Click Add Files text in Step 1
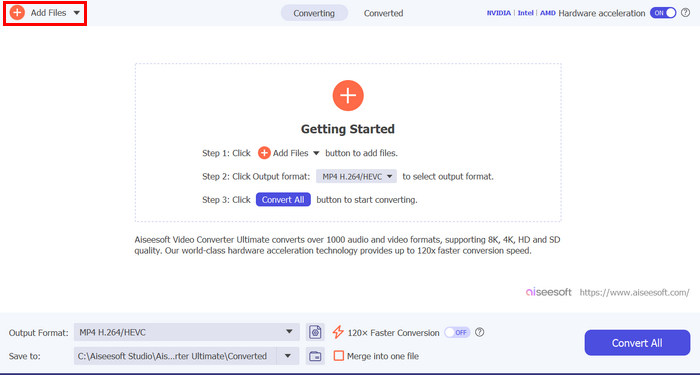This screenshot has width=700, height=375. click(x=291, y=153)
